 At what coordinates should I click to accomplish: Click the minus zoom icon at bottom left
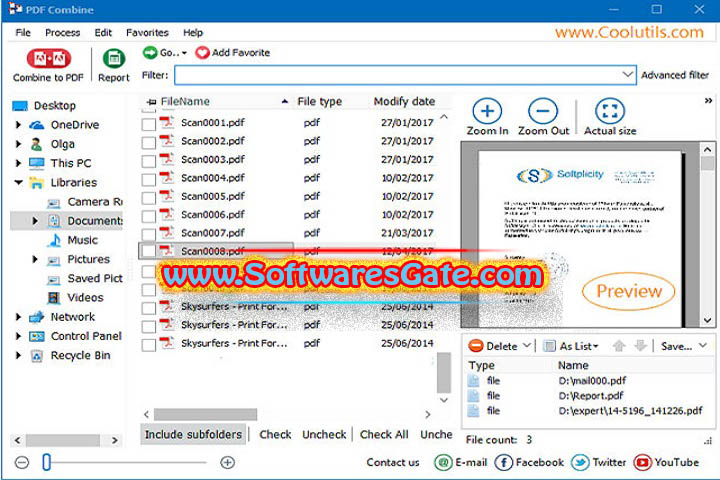pos(22,462)
